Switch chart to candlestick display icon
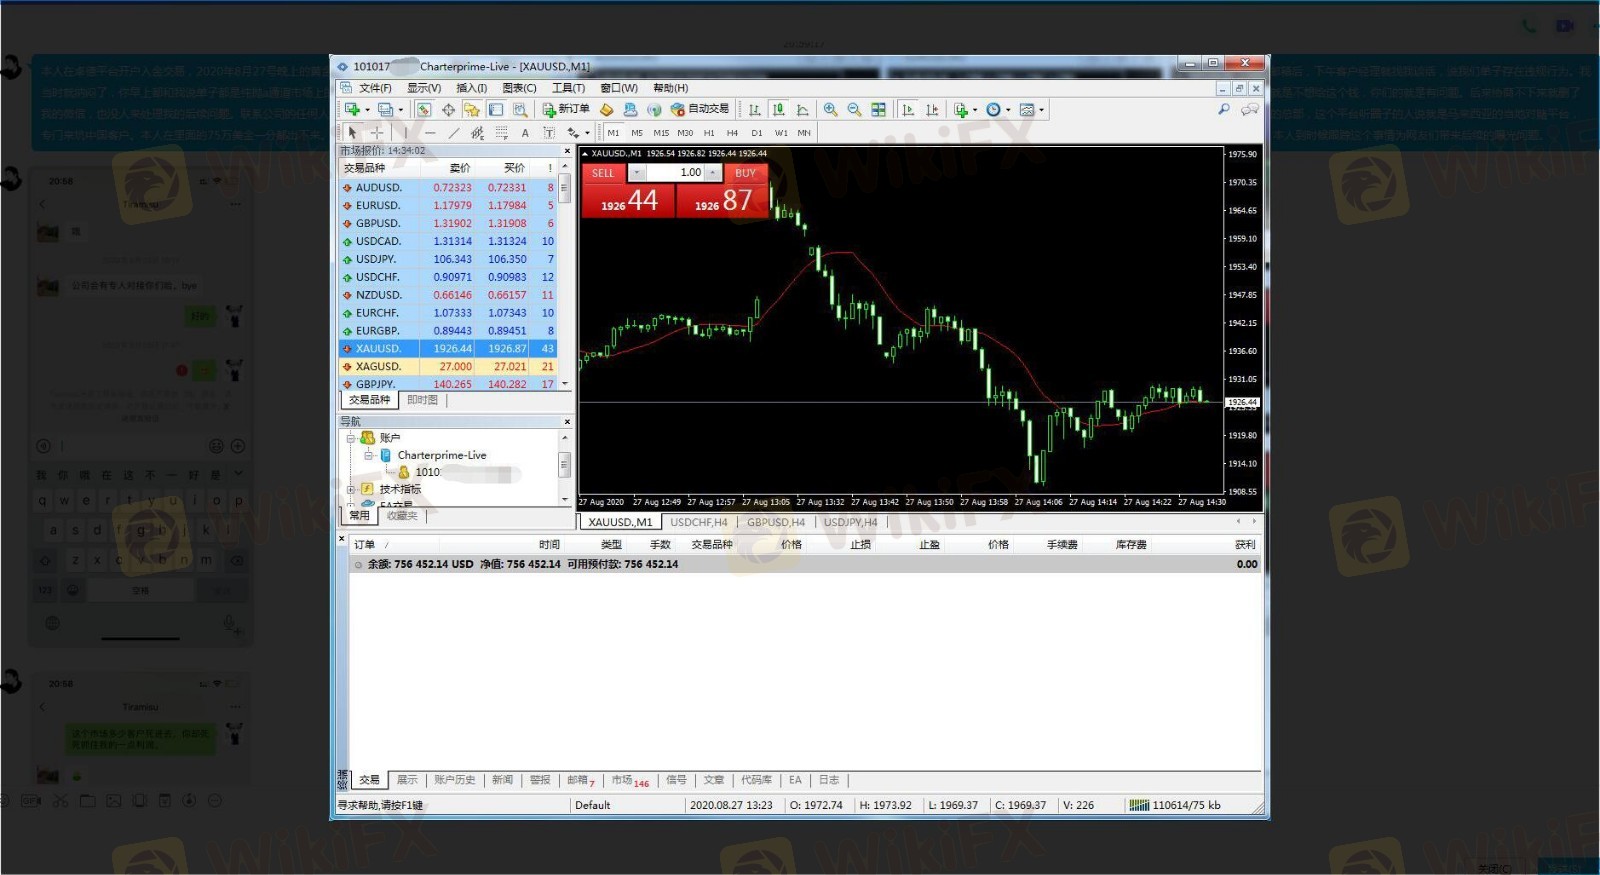 point(778,110)
